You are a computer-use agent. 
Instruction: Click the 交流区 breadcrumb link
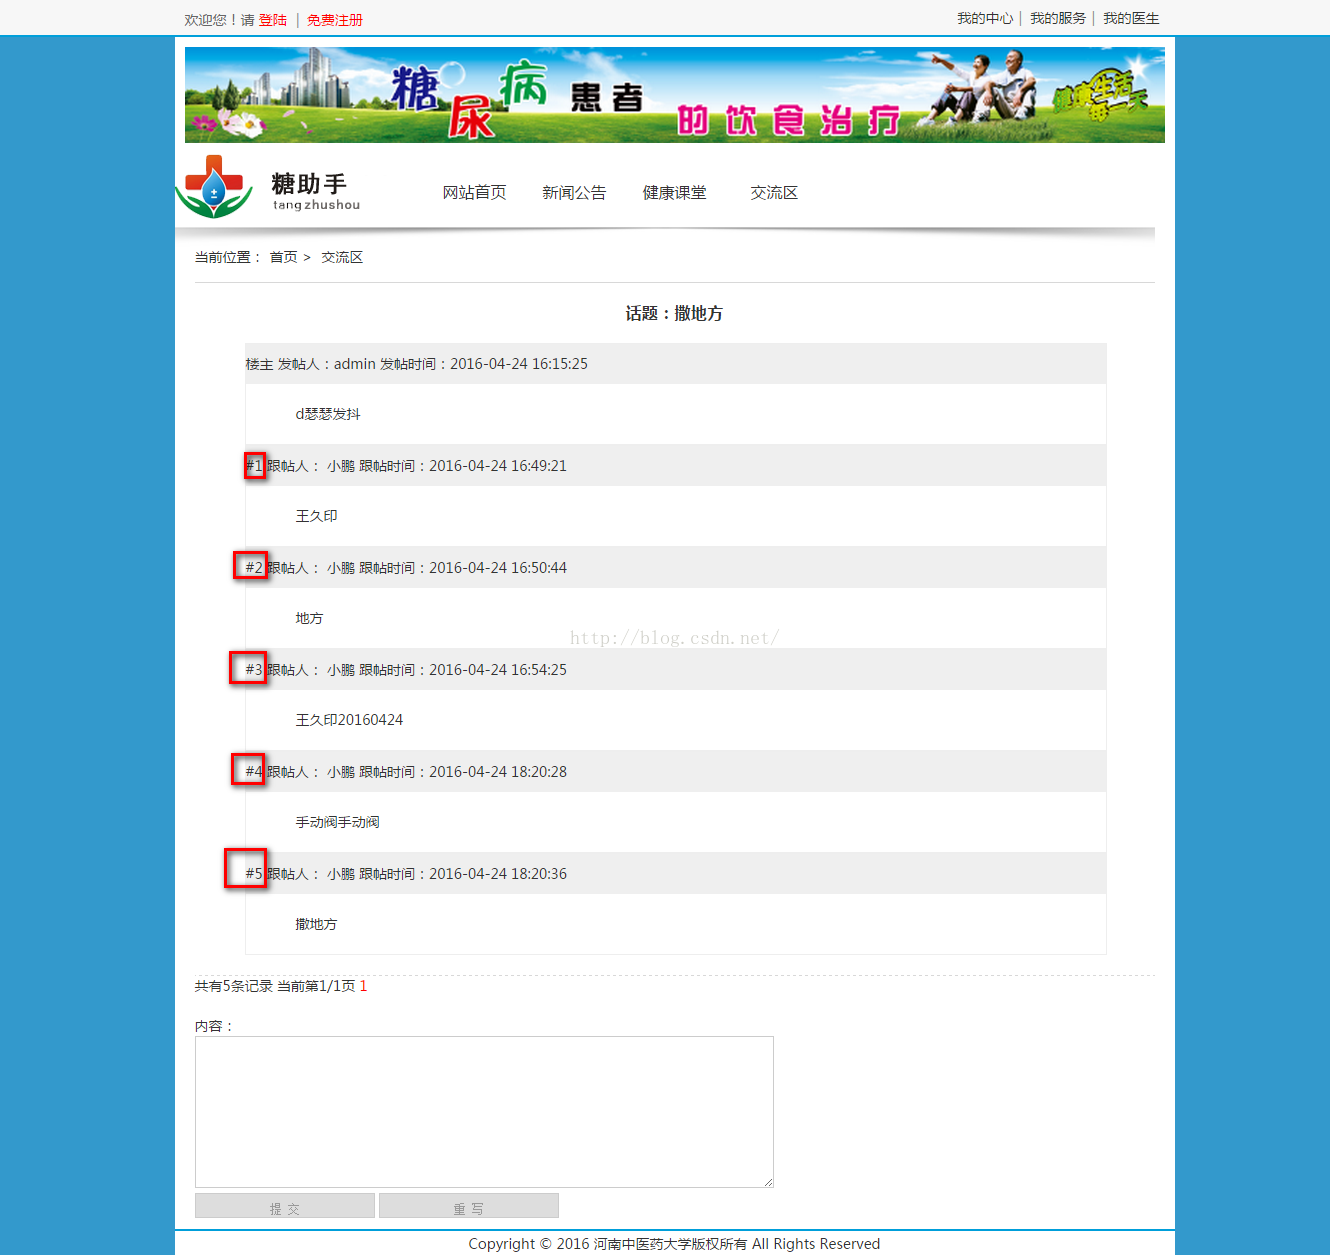[x=342, y=257]
